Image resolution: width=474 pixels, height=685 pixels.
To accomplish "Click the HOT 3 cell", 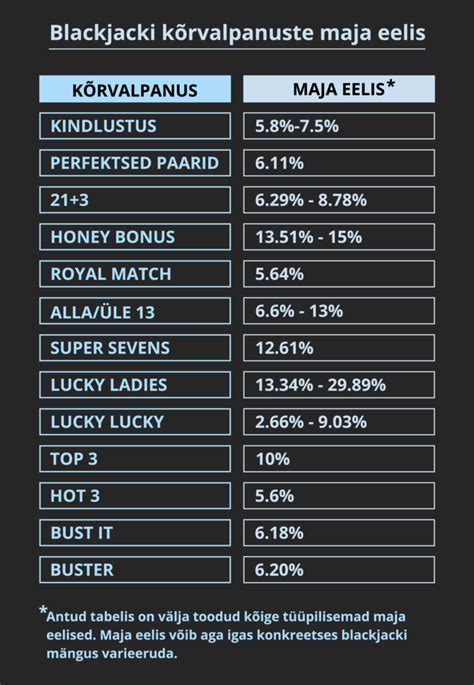I will point(135,496).
